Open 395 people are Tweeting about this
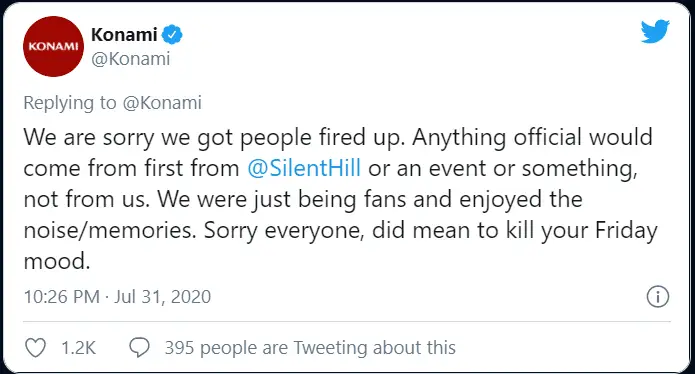 tap(310, 348)
